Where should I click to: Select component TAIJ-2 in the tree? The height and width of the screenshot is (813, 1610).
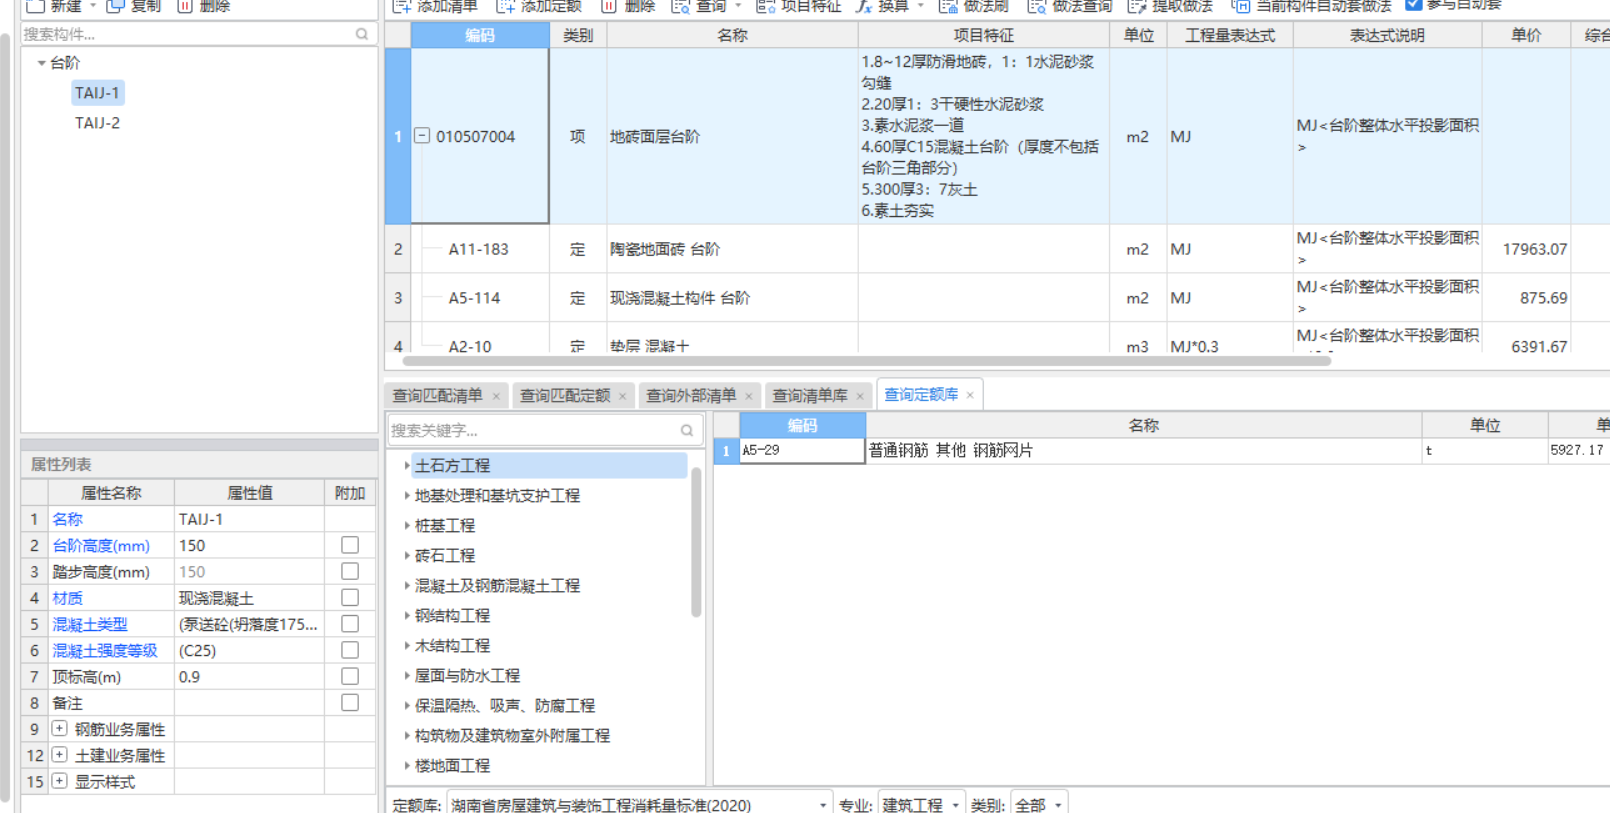pos(97,123)
